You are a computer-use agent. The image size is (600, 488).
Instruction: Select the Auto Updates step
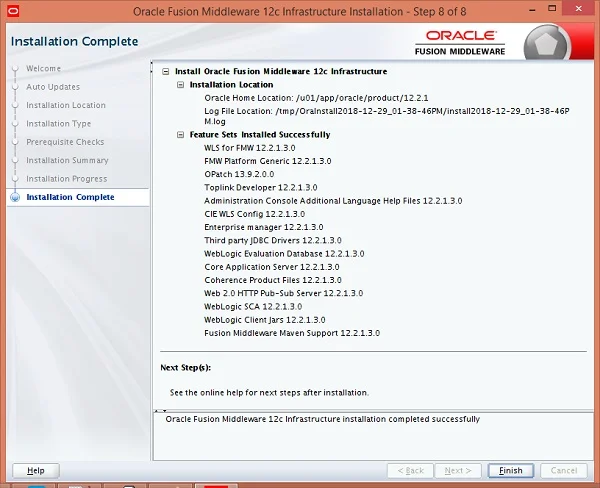[53, 87]
